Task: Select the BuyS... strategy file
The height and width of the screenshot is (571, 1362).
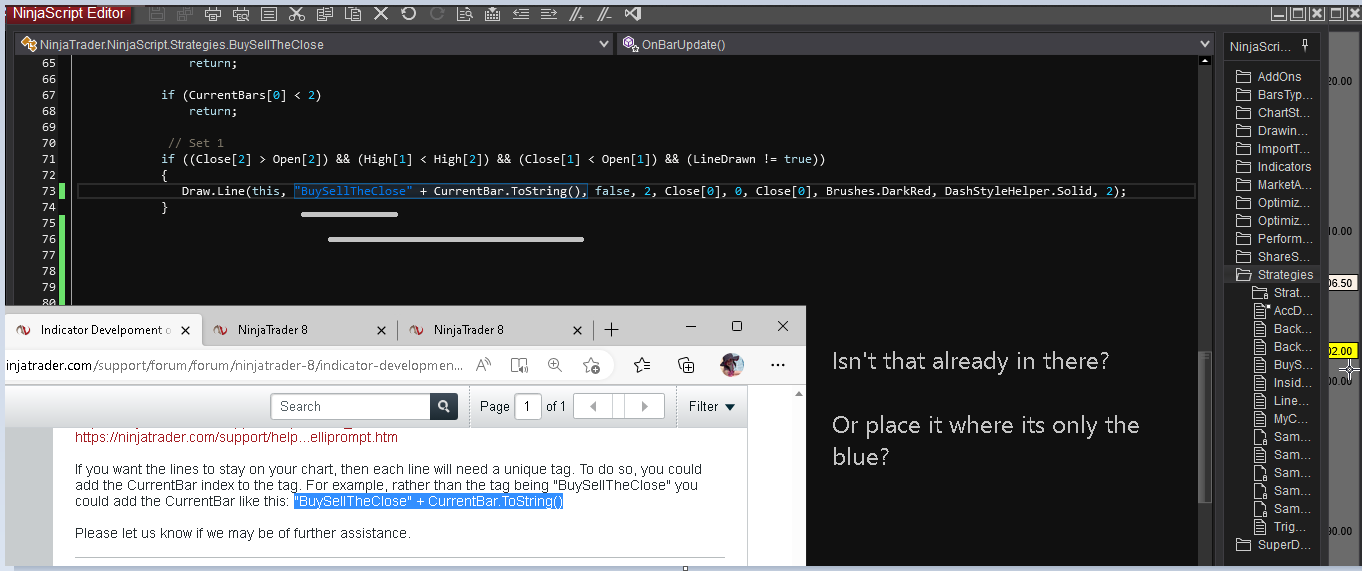Action: coord(1283,365)
